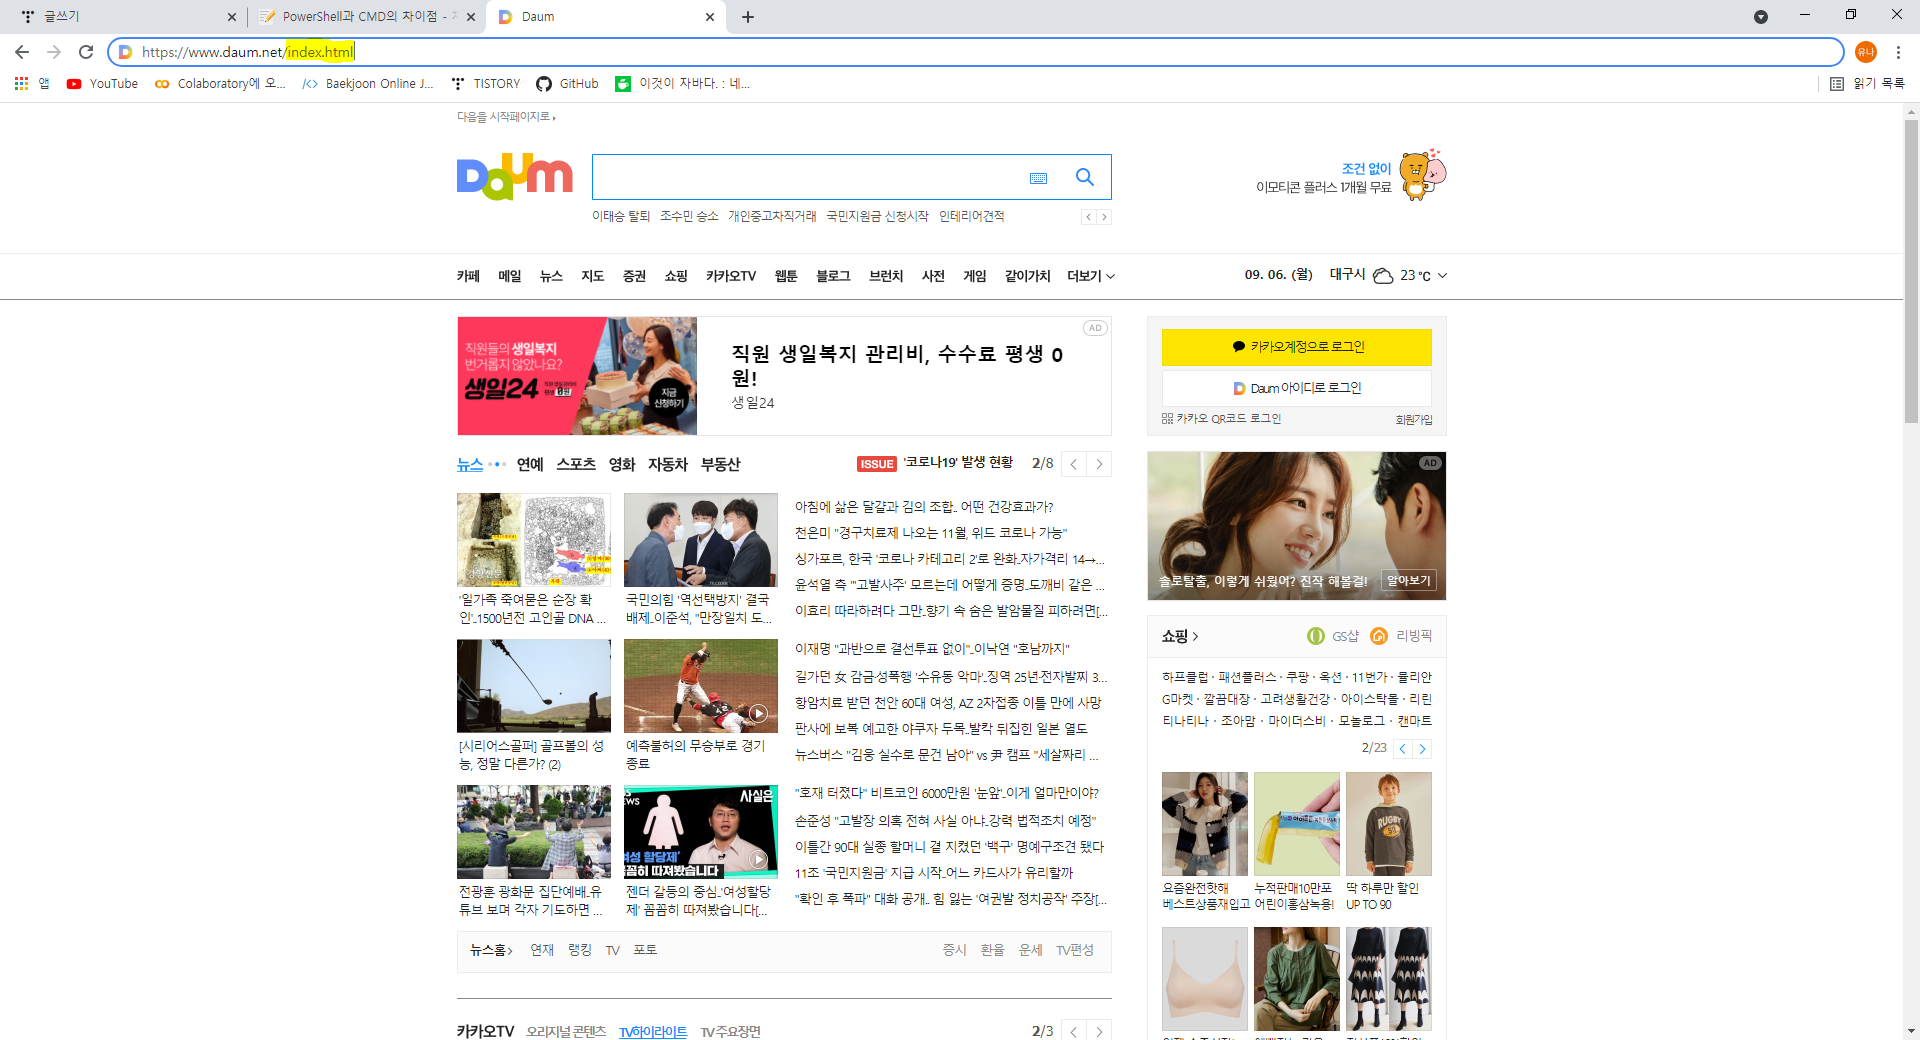Image resolution: width=1920 pixels, height=1040 pixels.
Task: Click the page vertical scrollbar thumb
Action: pos(1911,270)
